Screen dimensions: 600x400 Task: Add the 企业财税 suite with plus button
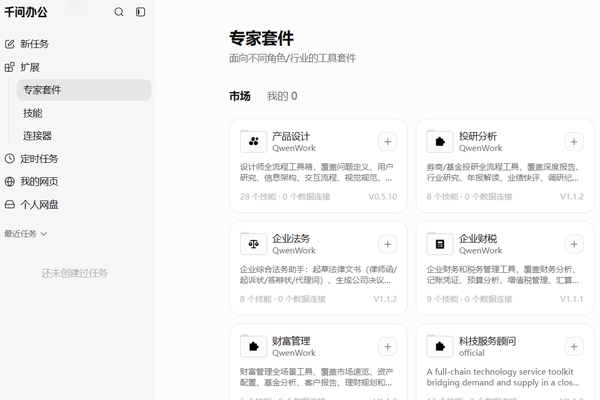coord(574,244)
